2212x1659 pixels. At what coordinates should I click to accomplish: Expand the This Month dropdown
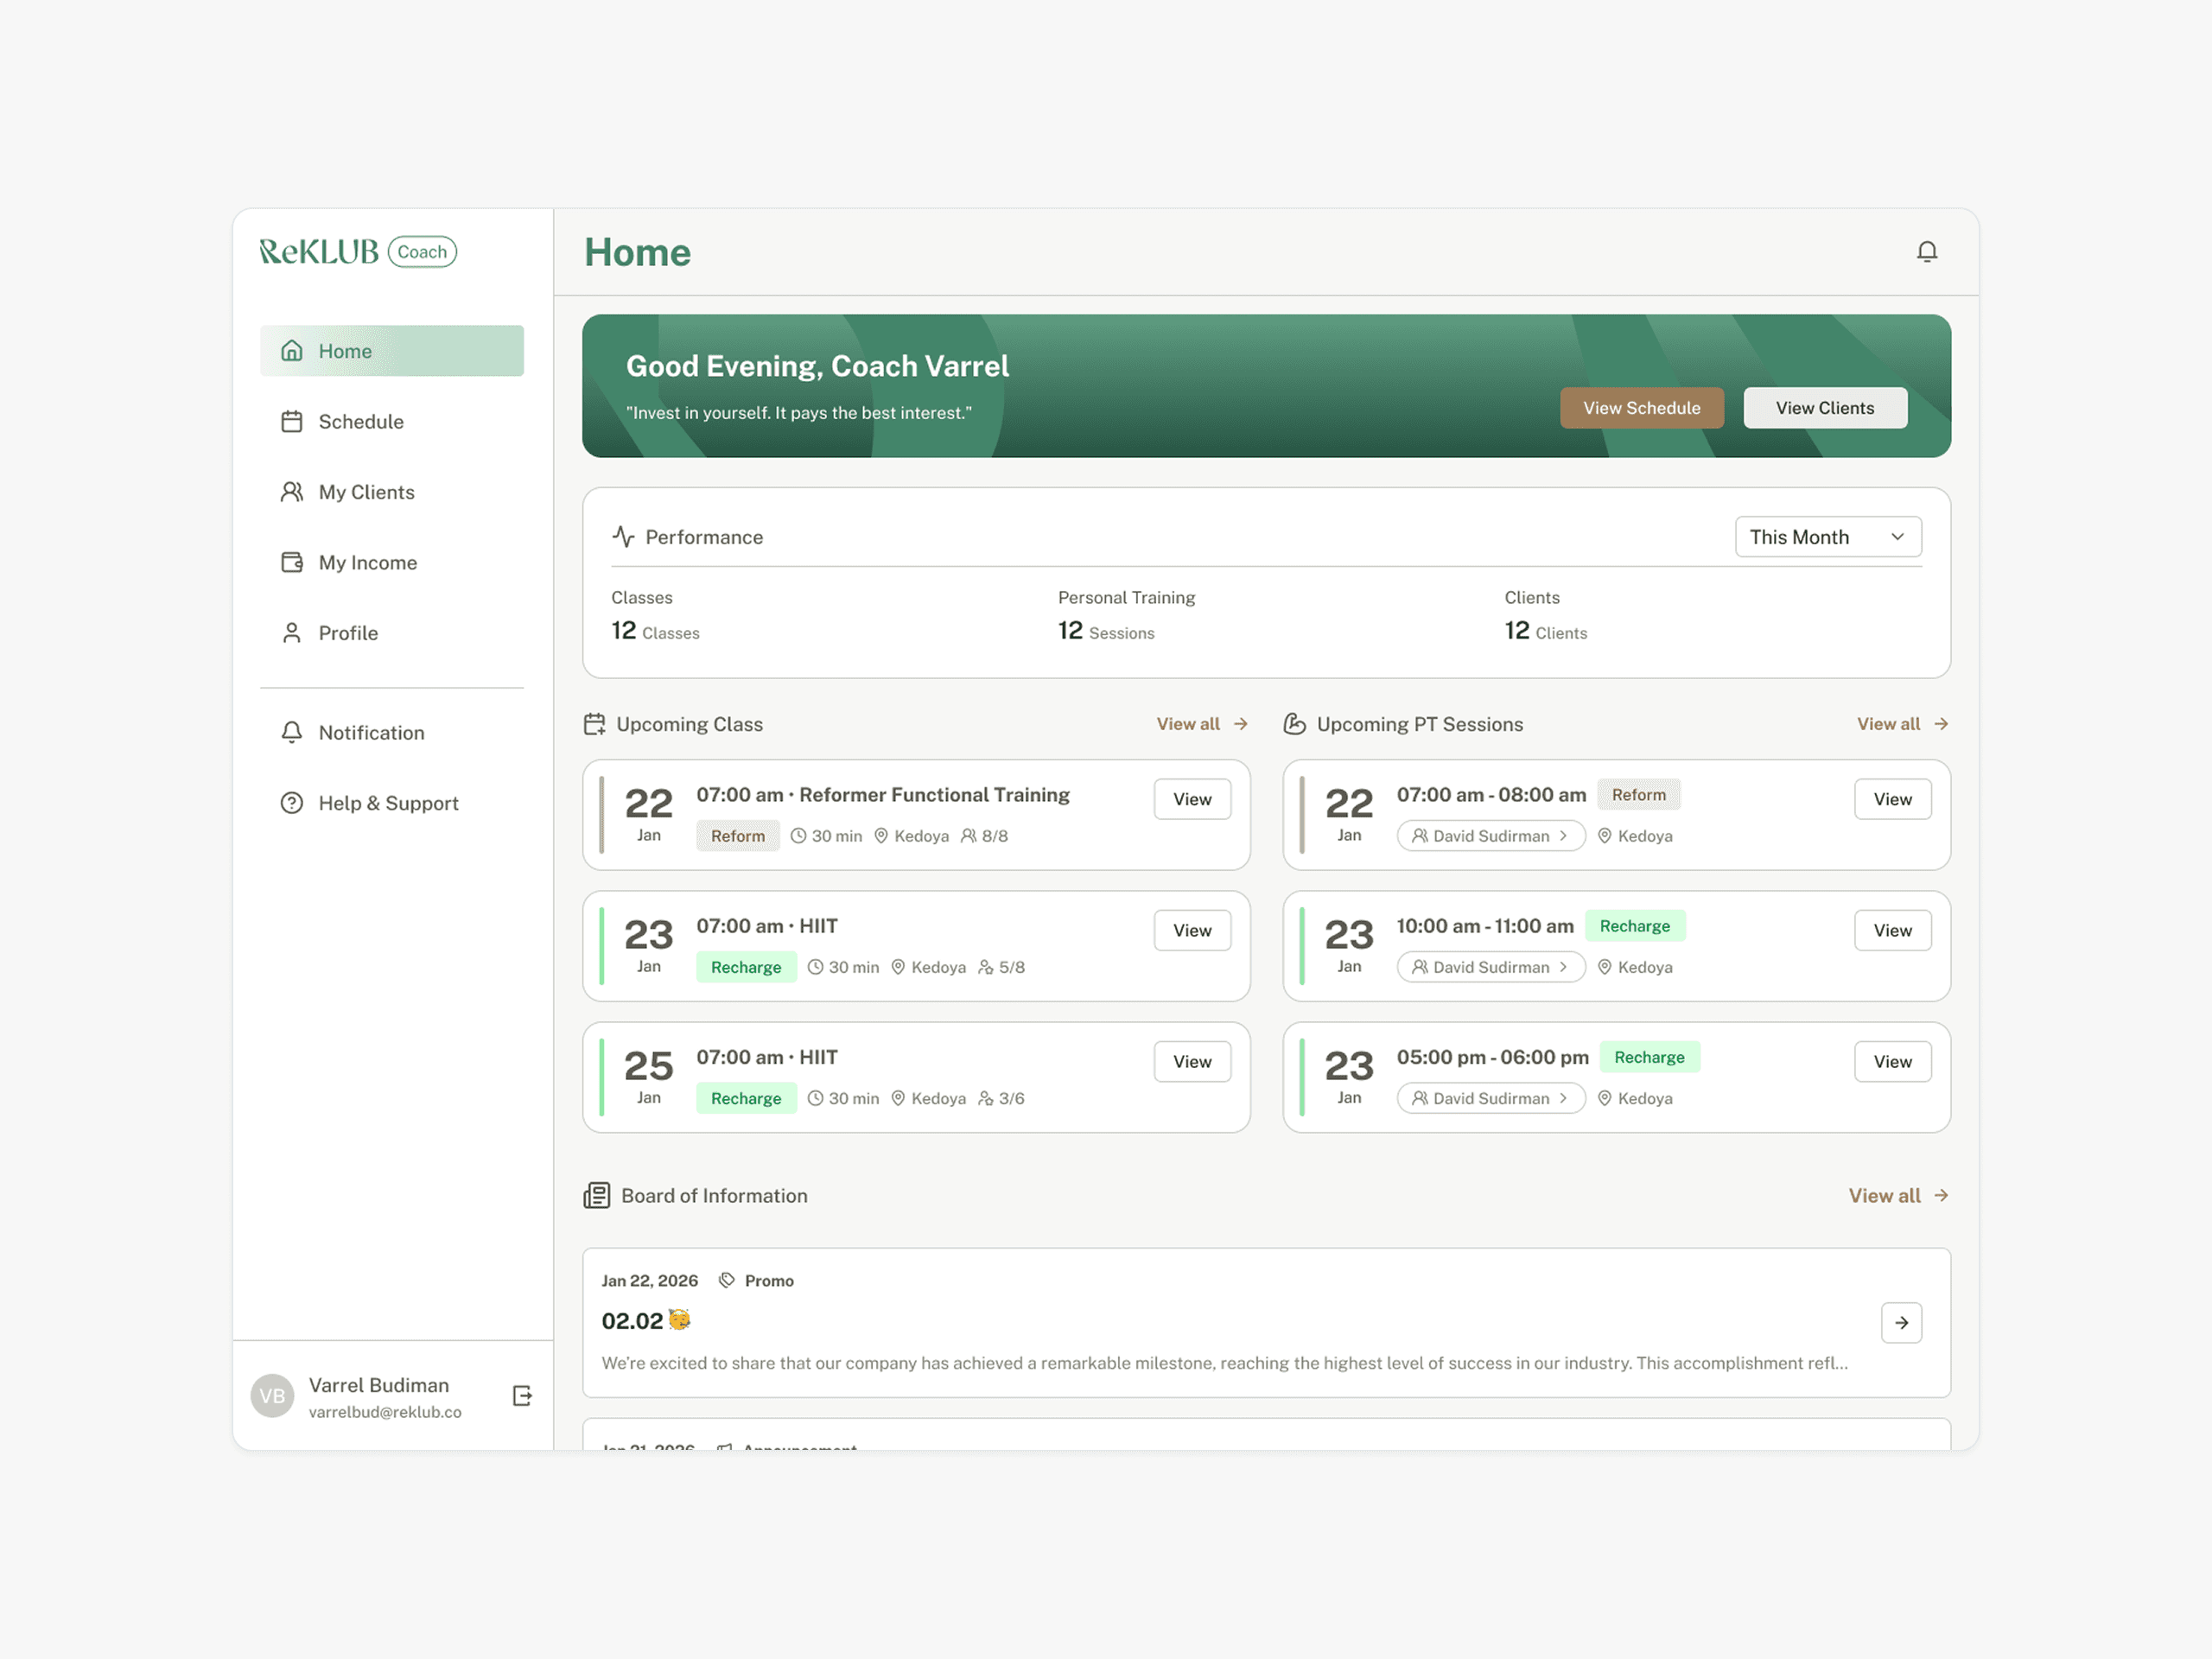[1827, 537]
